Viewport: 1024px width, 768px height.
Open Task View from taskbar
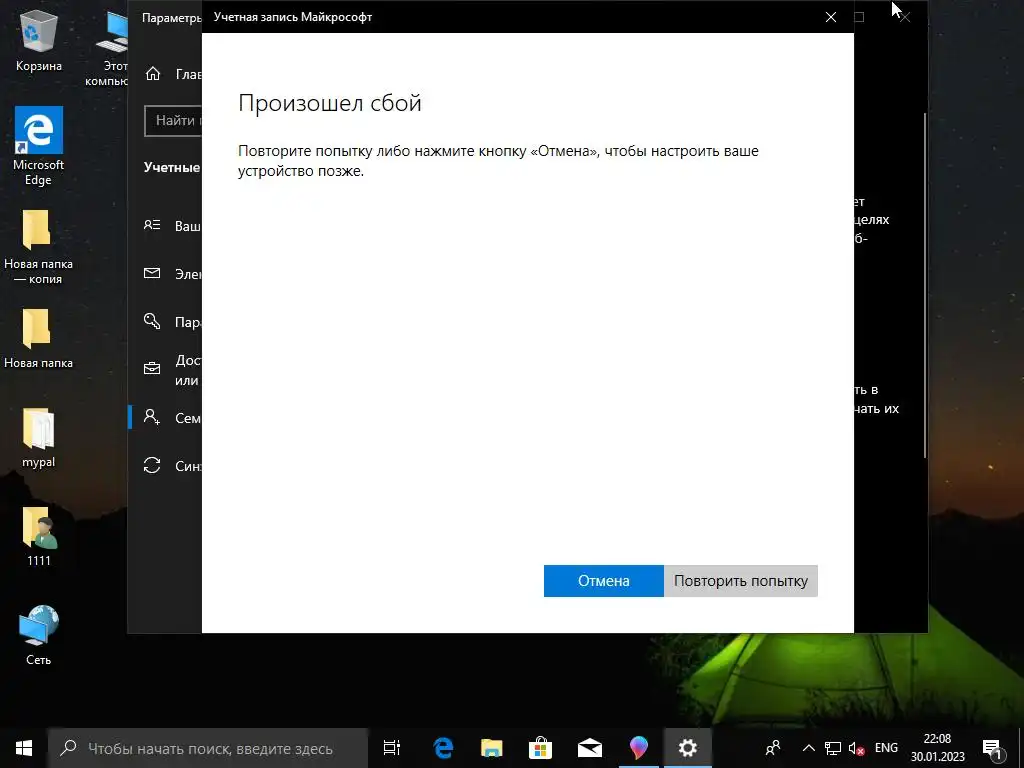click(x=392, y=748)
